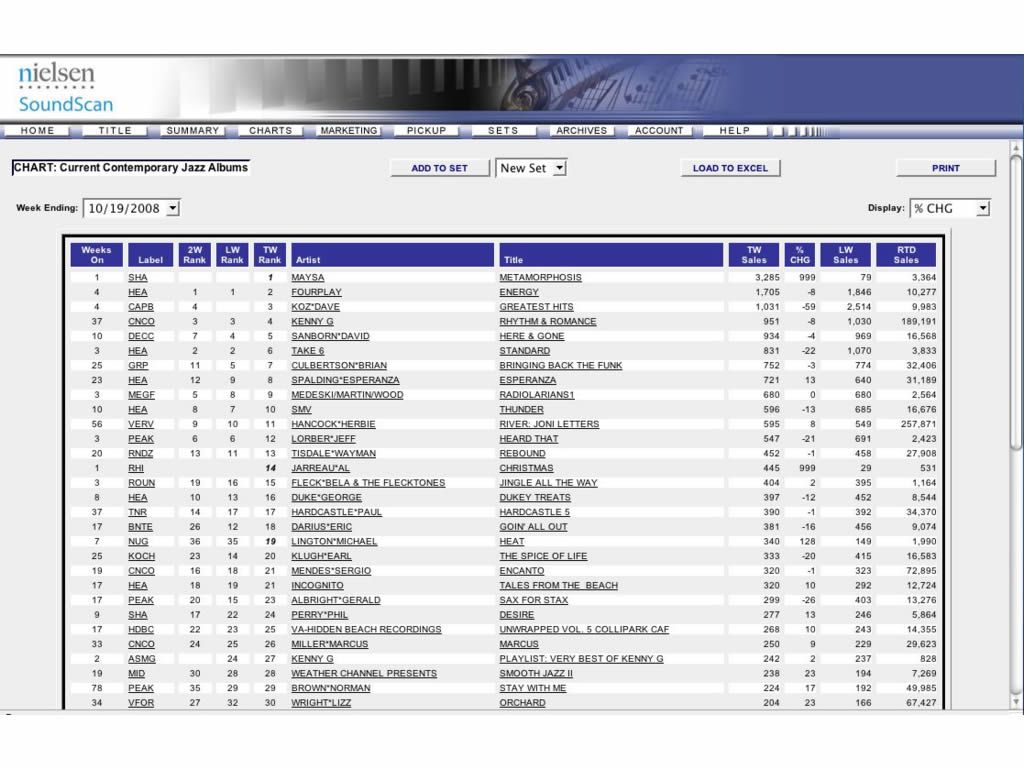Select the HOME navigation item
Image resolution: width=1024 pixels, height=768 pixels.
click(x=38, y=131)
